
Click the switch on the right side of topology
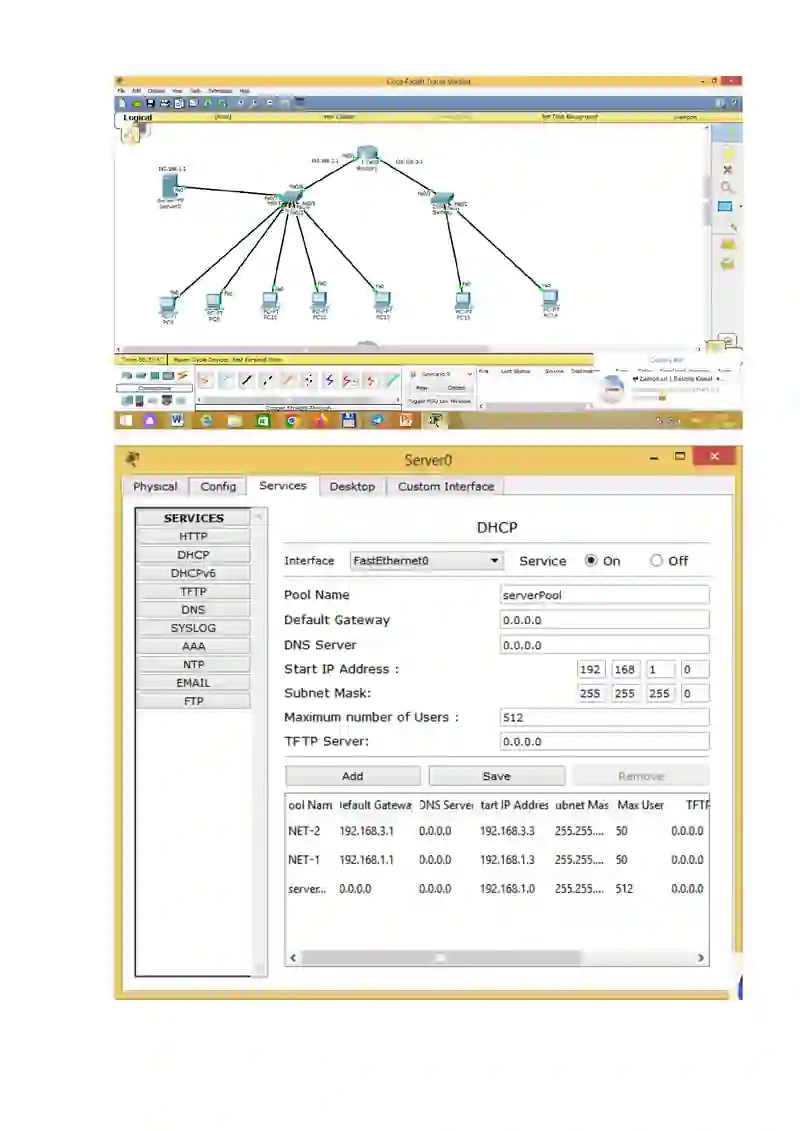[x=442, y=199]
